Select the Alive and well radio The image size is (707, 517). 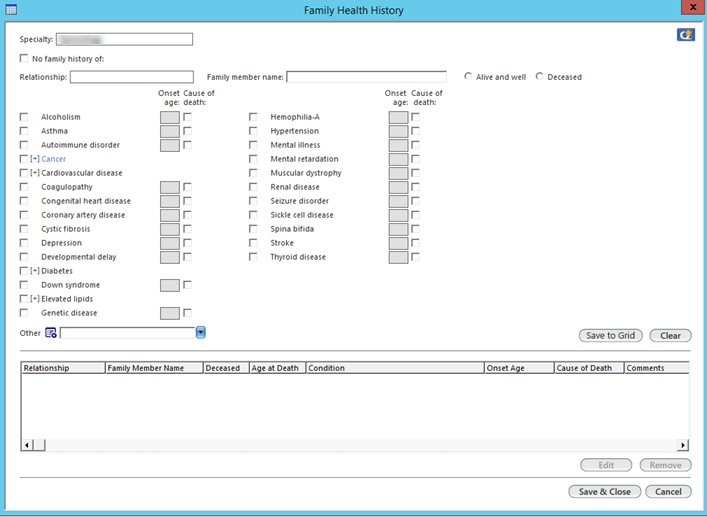[468, 76]
